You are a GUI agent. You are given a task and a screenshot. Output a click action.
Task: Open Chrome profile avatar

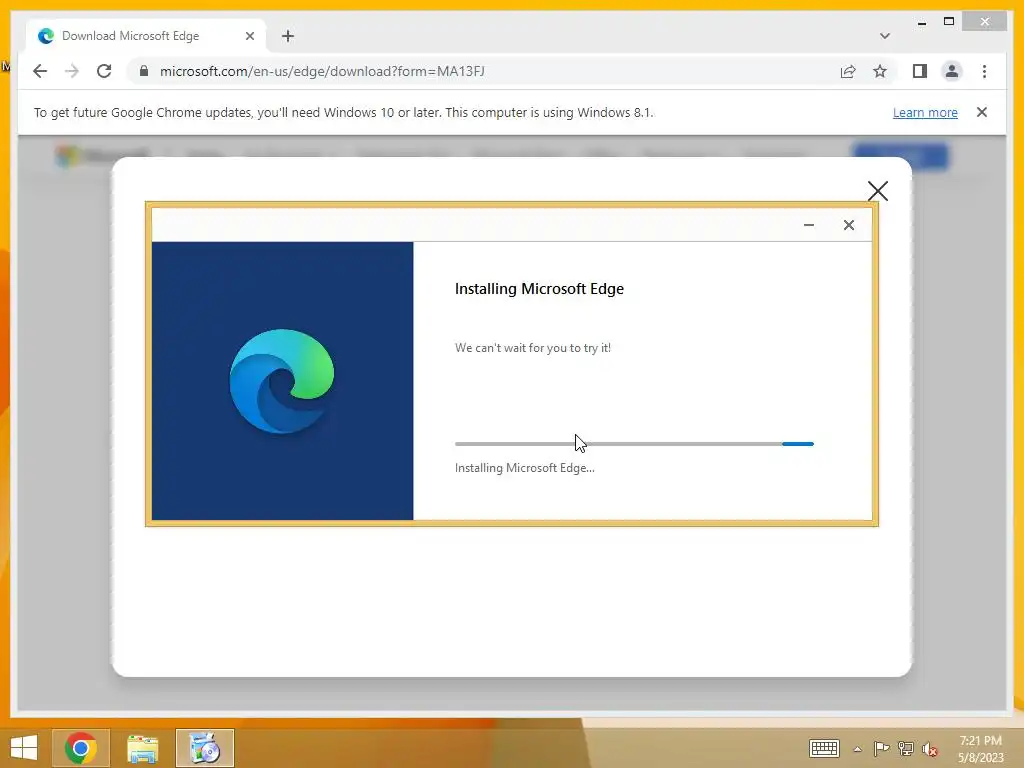pyautogui.click(x=952, y=71)
